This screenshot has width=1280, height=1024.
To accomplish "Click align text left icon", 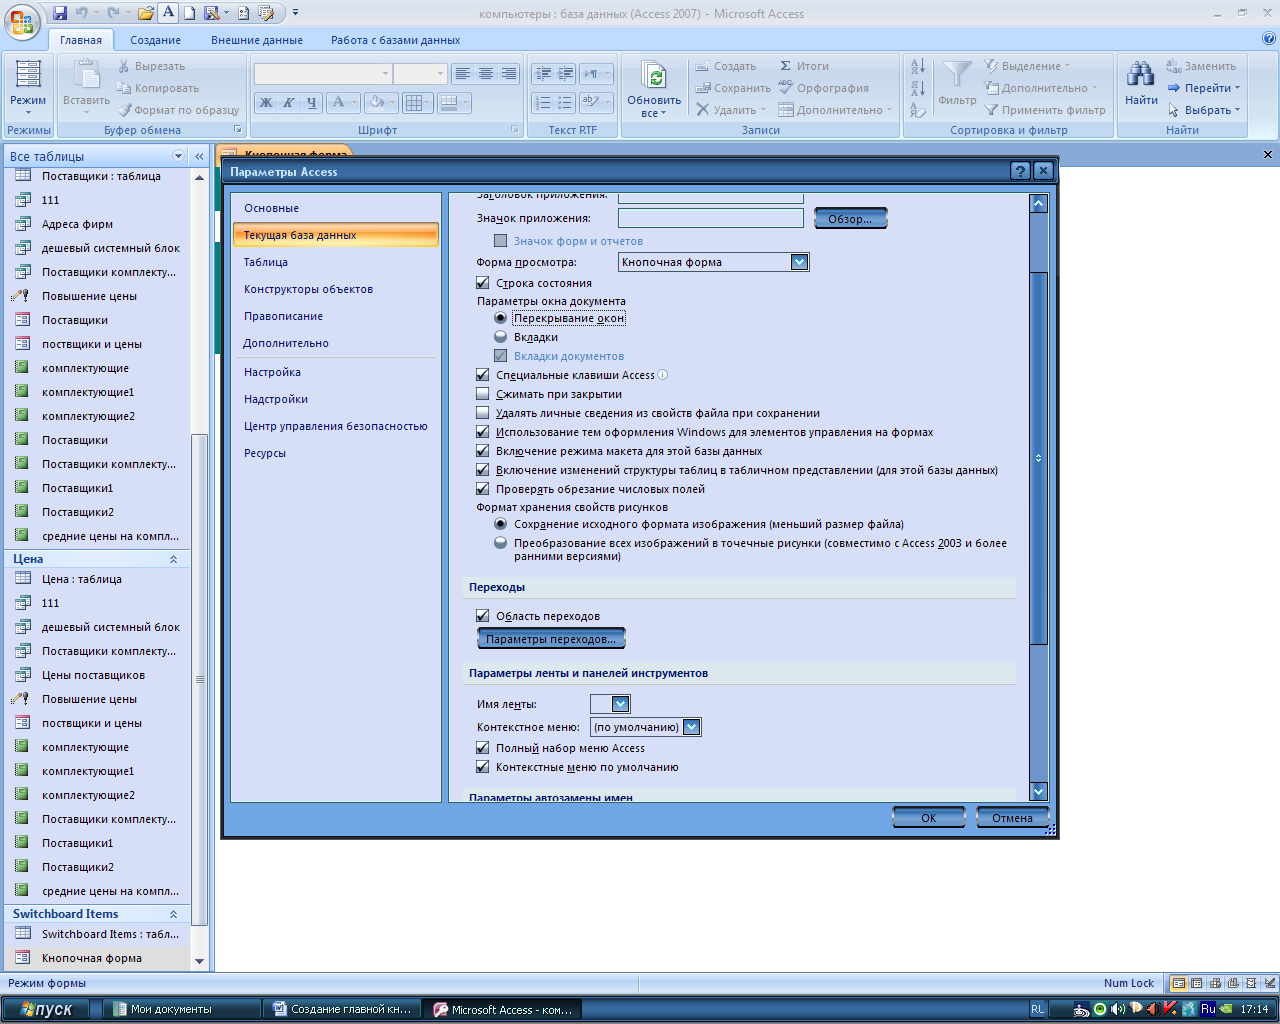I will [x=462, y=74].
